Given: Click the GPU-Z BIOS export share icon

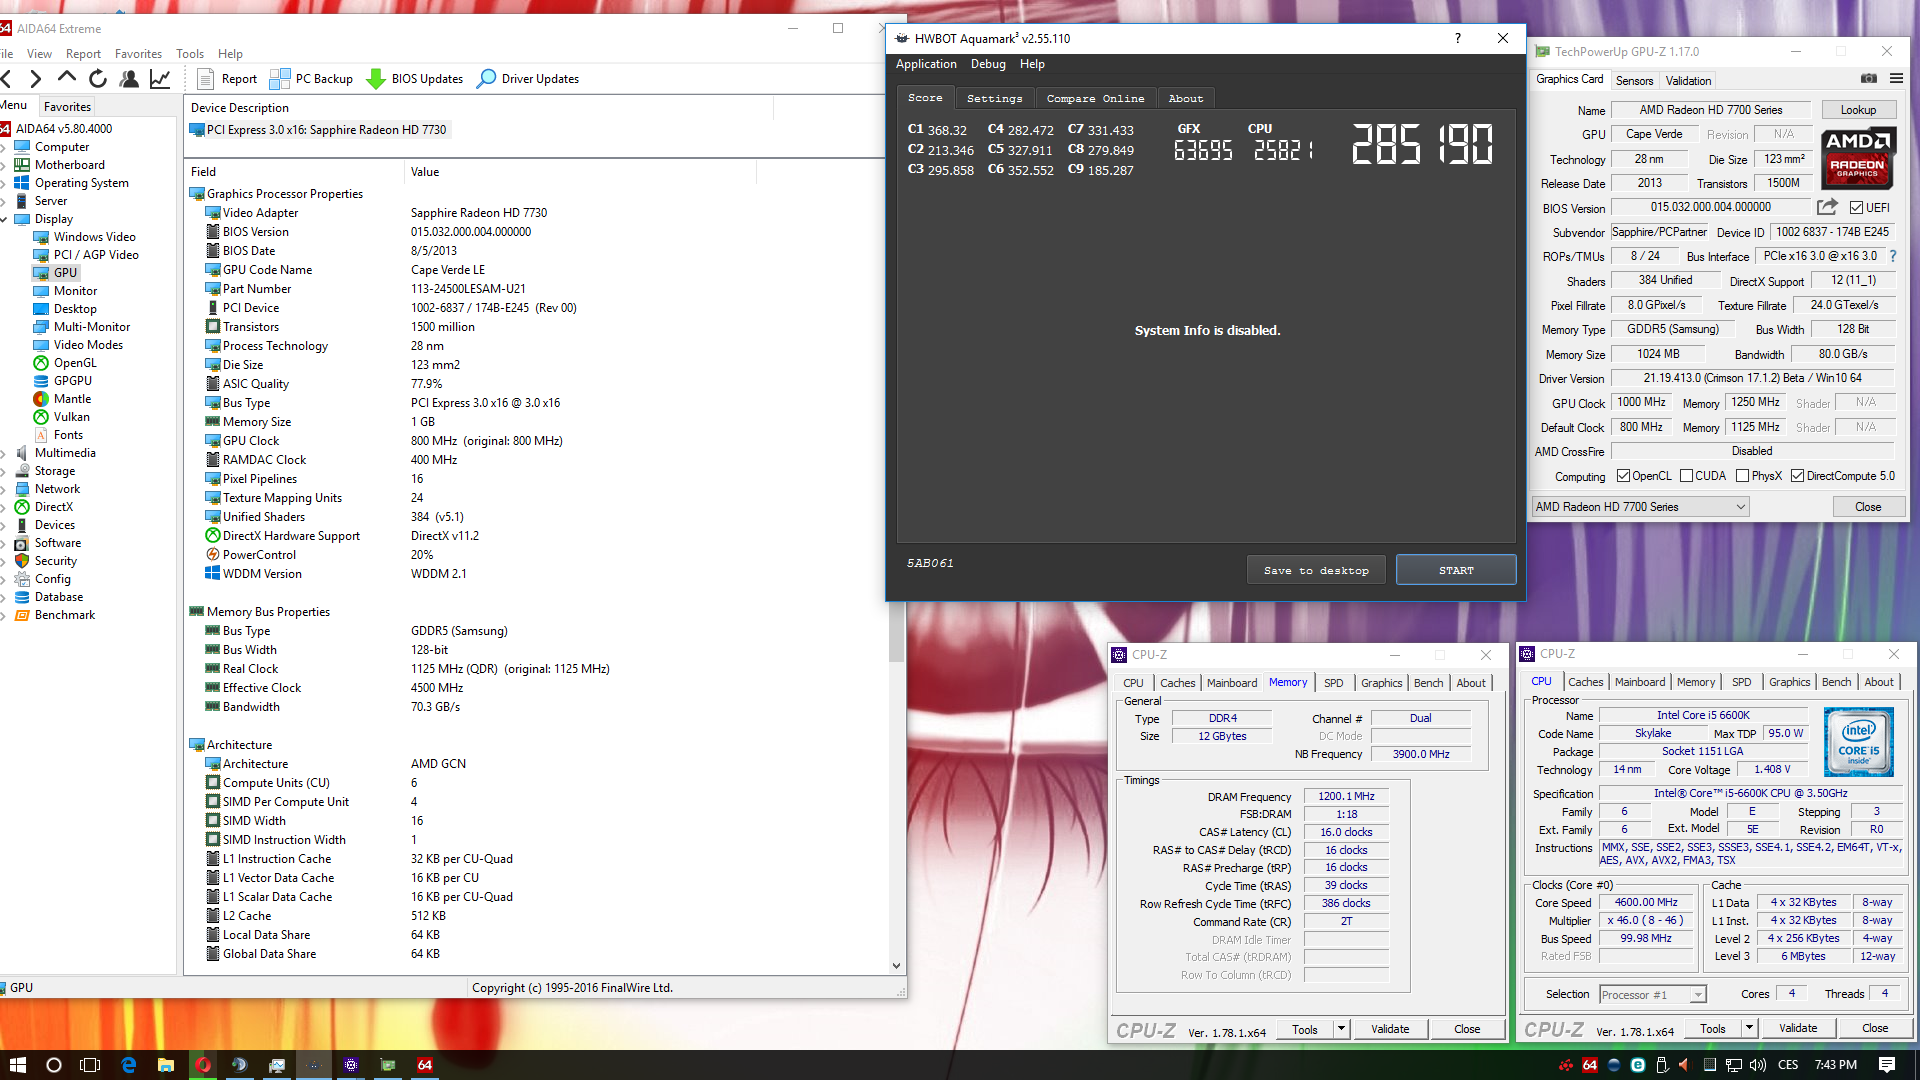Looking at the screenshot, I should (1827, 207).
